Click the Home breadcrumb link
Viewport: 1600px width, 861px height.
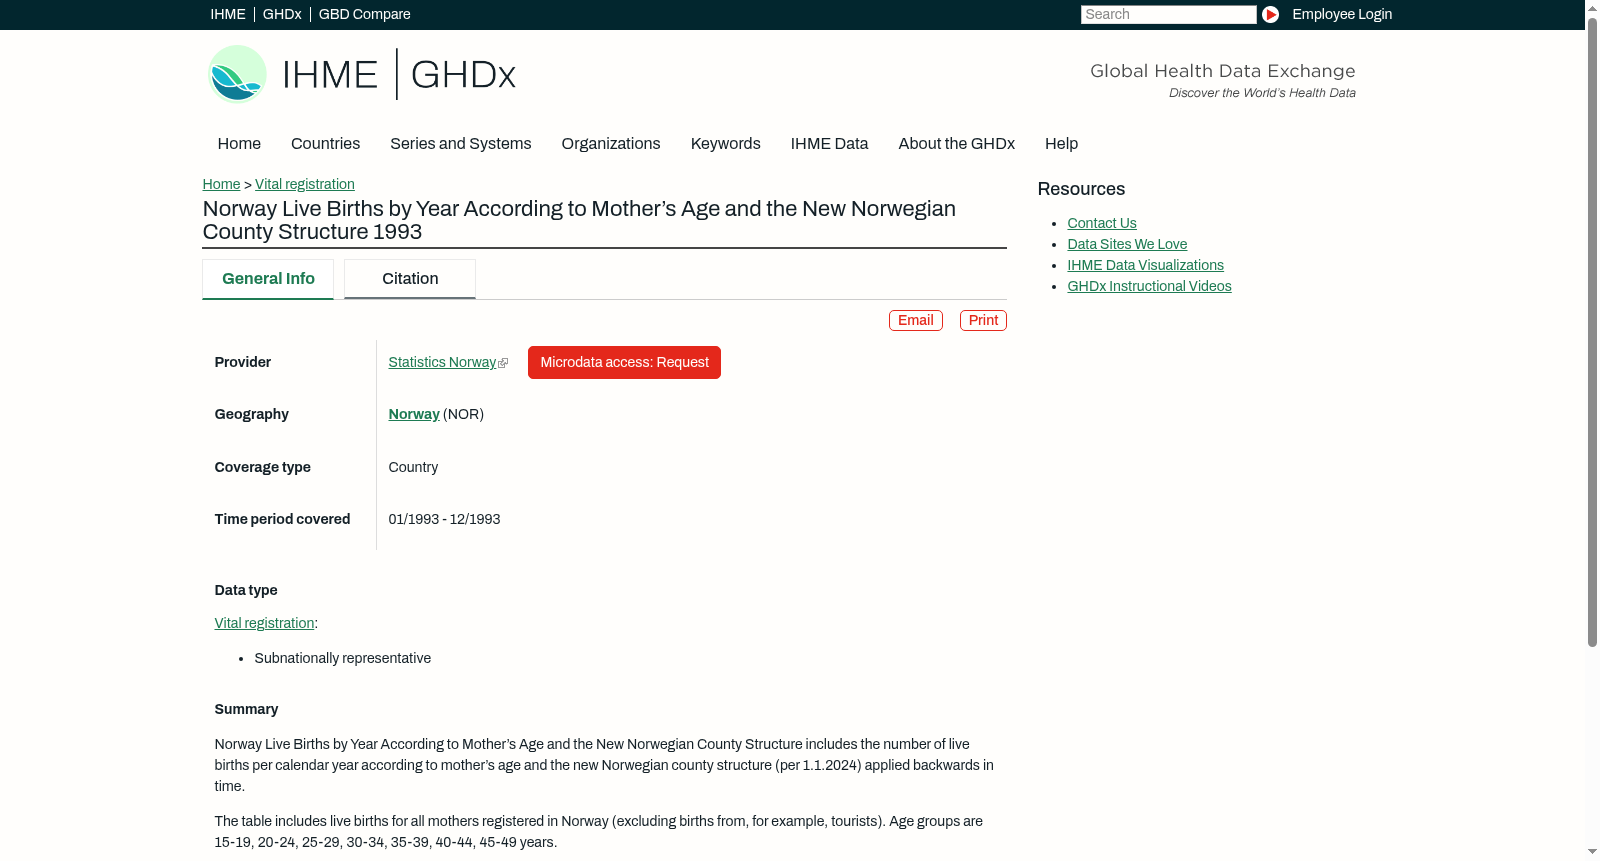pos(221,184)
